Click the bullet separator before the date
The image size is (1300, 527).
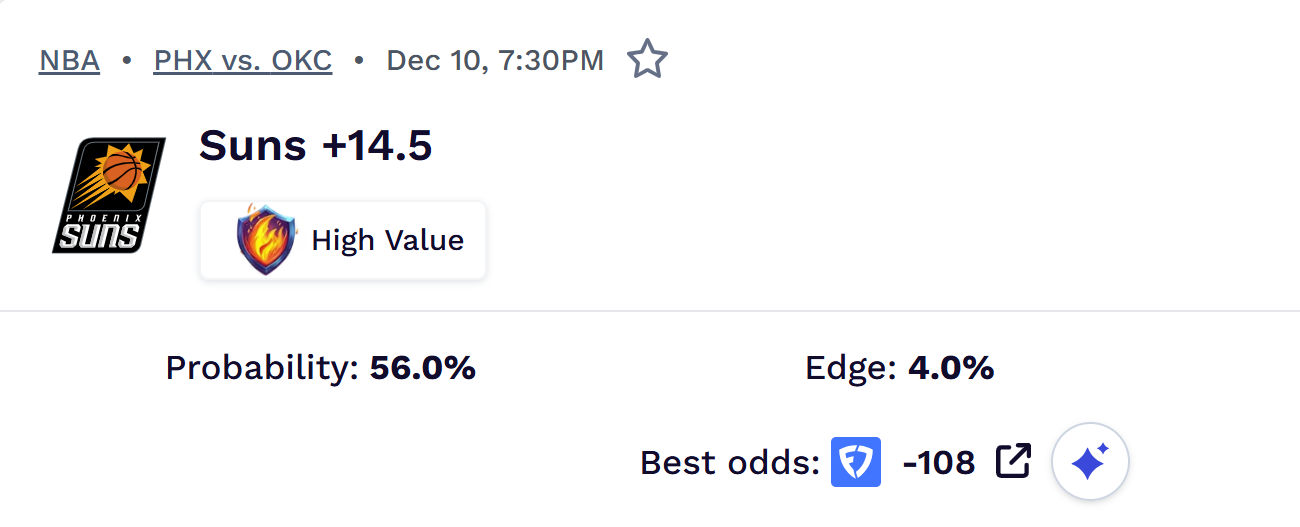coord(358,61)
